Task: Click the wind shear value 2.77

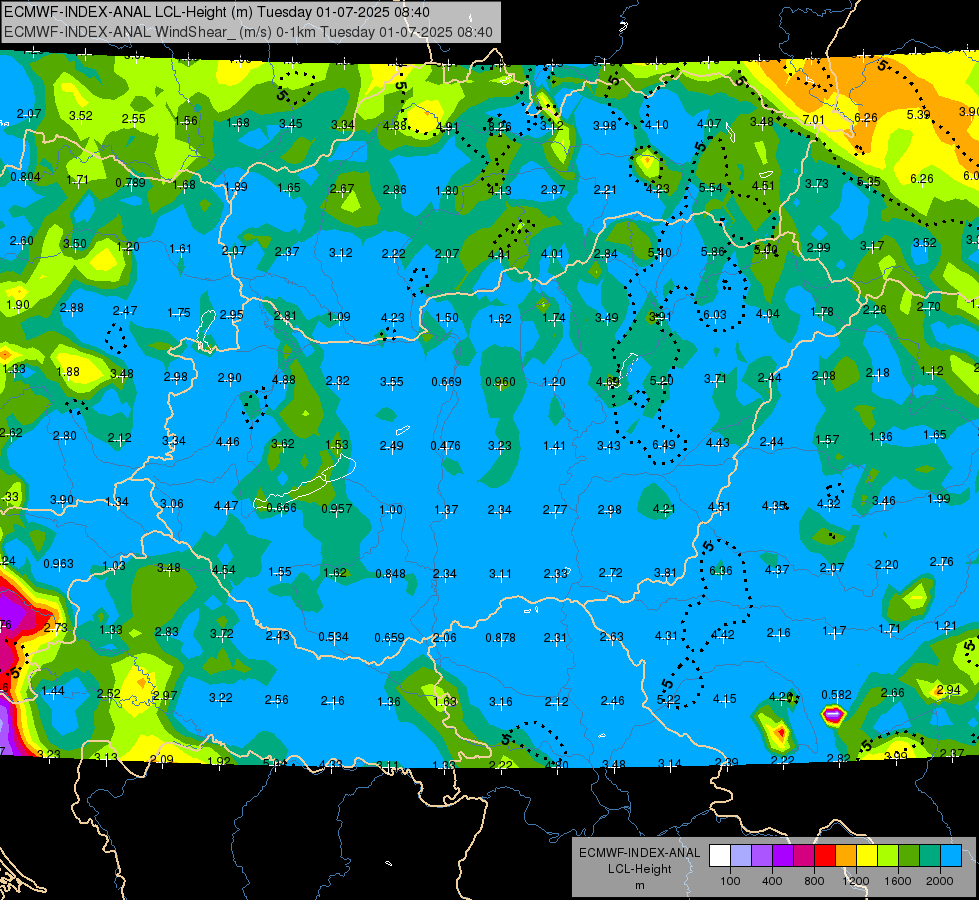Action: click(x=555, y=510)
